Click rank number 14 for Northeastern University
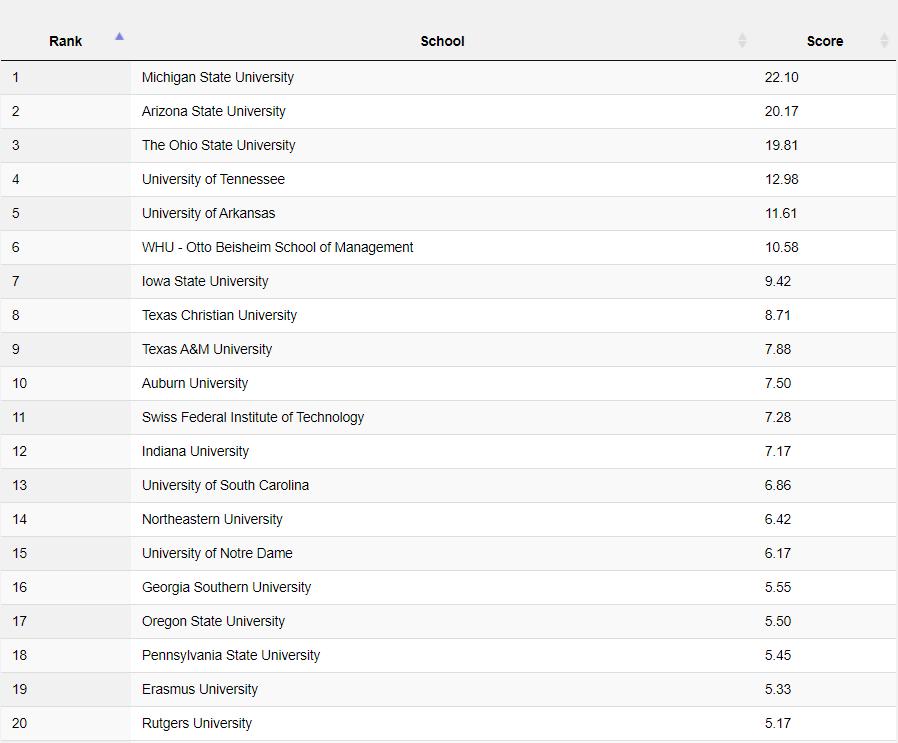 [20, 520]
